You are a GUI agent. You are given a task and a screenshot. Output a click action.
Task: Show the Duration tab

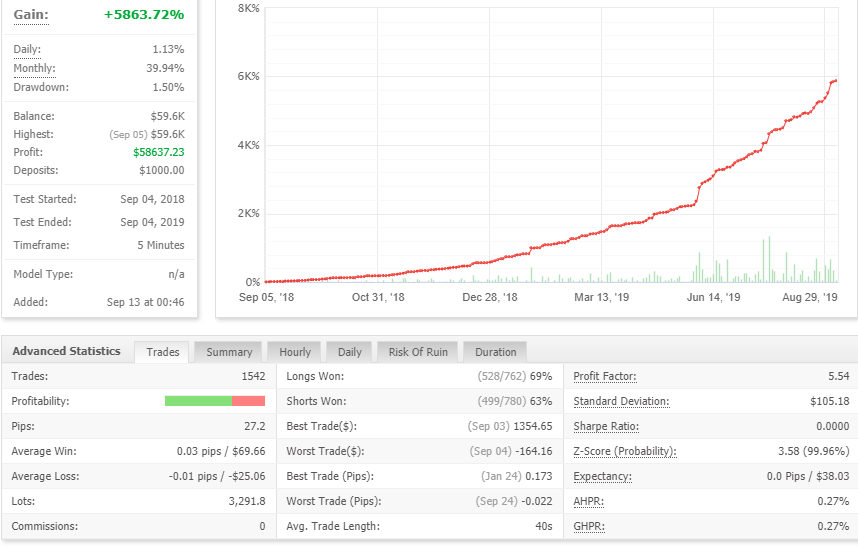495,352
